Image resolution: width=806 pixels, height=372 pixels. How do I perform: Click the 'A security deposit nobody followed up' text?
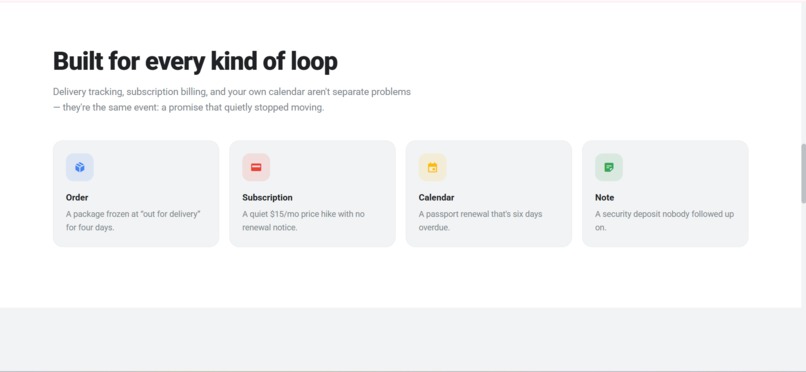[x=664, y=220]
